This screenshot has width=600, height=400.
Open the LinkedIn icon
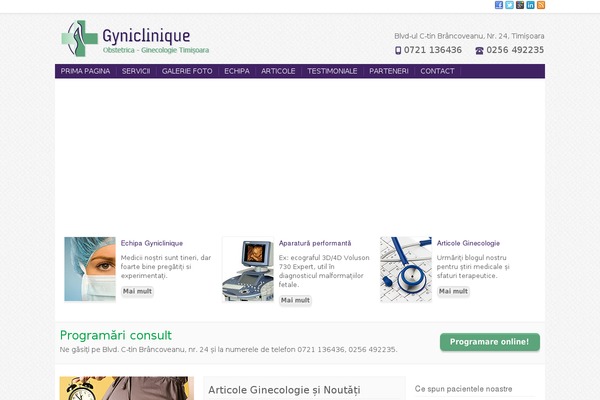point(530,5)
